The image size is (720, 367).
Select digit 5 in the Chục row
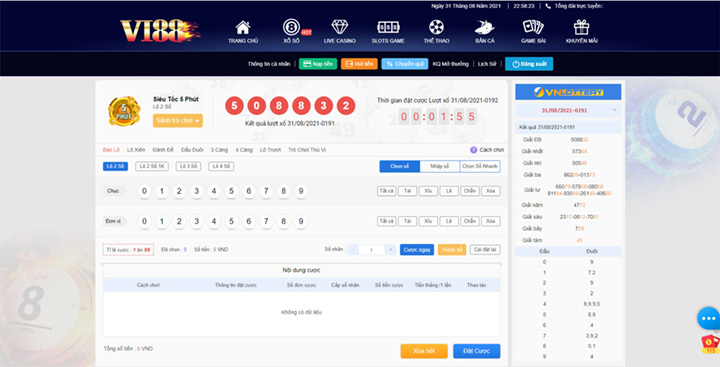[231, 191]
